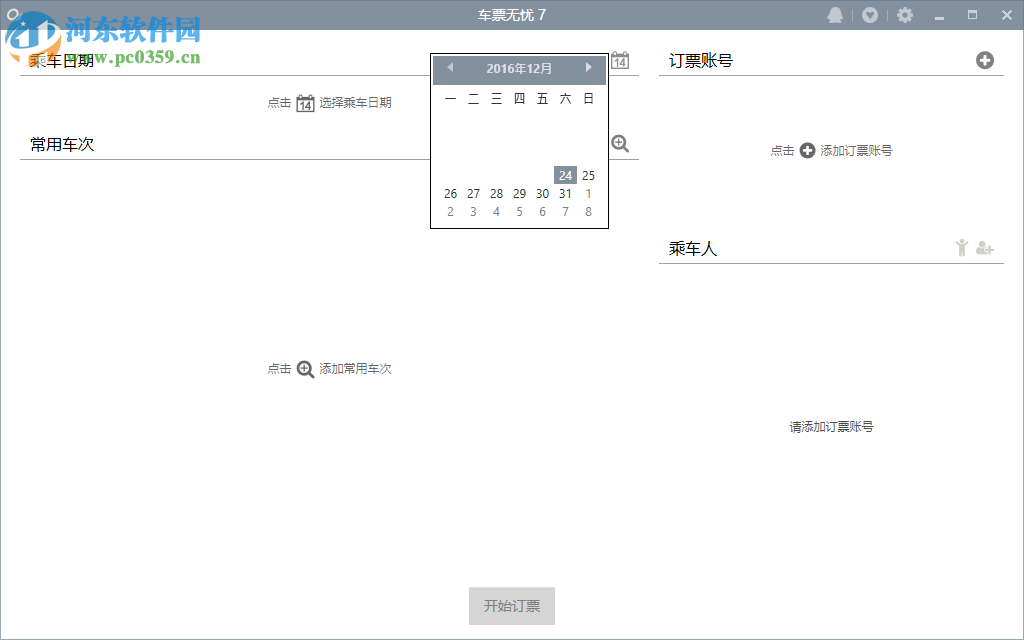Click the magnifier icon to add common trains
The width and height of the screenshot is (1024, 640).
pos(620,144)
